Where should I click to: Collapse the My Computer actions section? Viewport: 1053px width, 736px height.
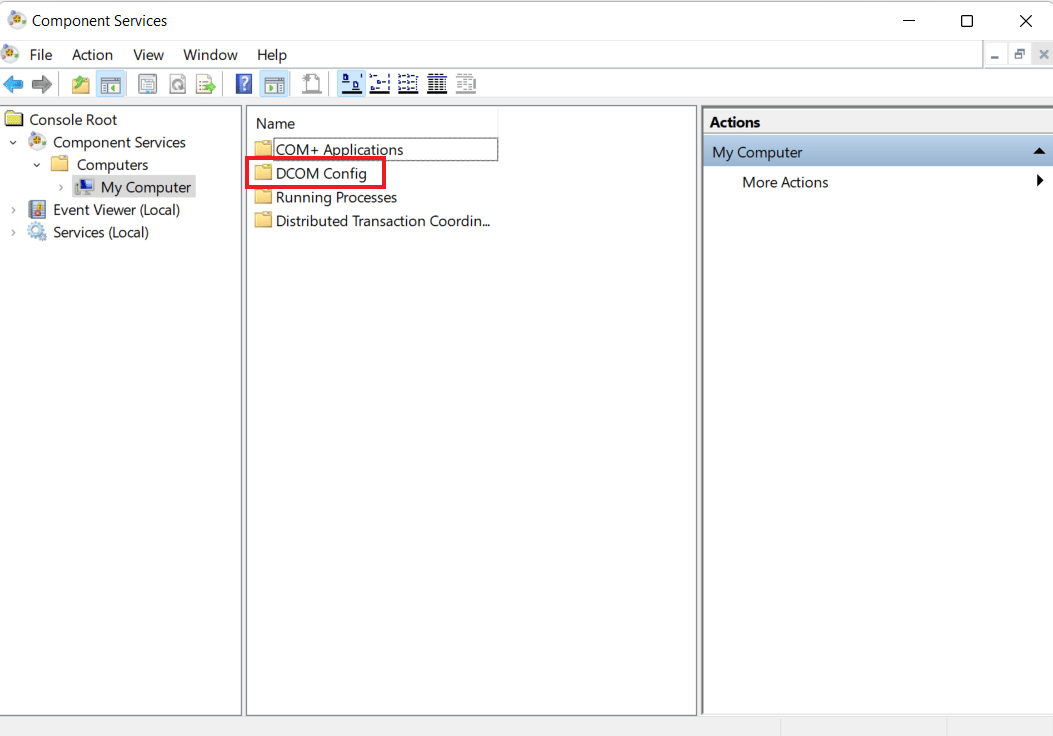tap(1039, 152)
